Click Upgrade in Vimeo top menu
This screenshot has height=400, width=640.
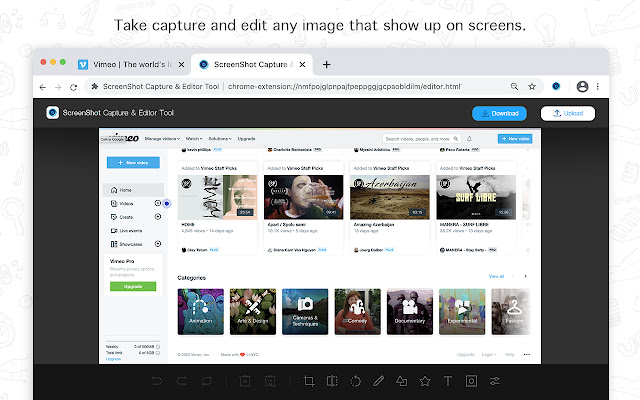(x=247, y=139)
